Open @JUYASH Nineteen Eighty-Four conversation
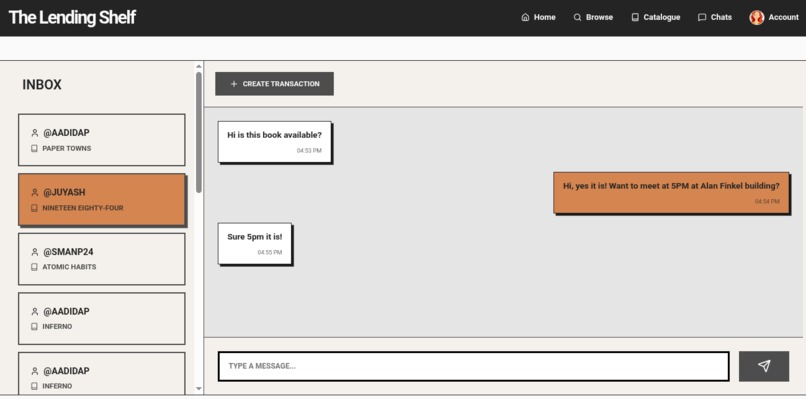Viewport: 806px width, 399px height. (x=102, y=200)
